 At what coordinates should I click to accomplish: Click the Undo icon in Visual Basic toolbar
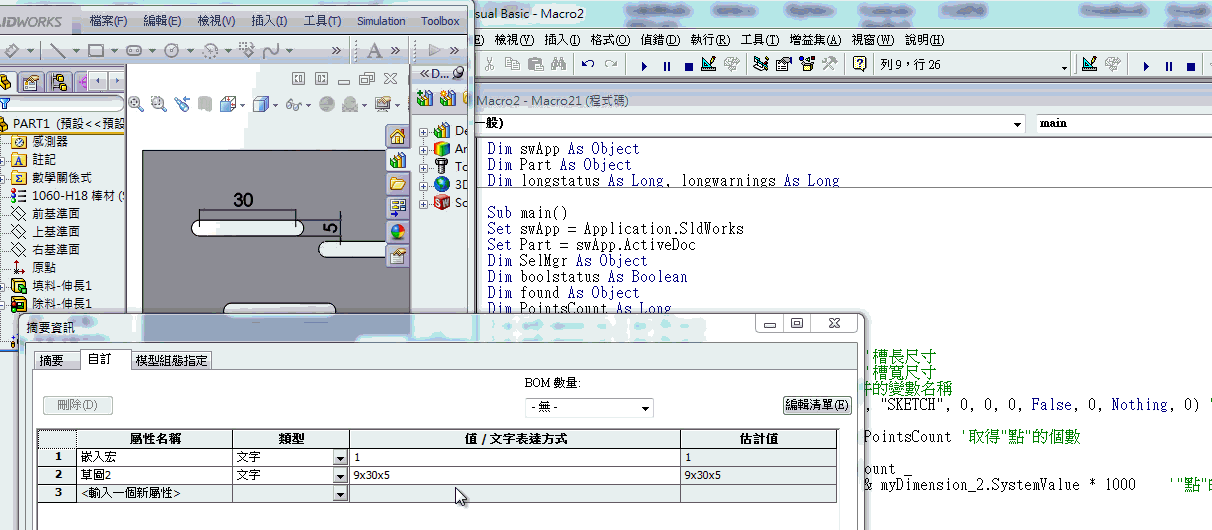(587, 65)
